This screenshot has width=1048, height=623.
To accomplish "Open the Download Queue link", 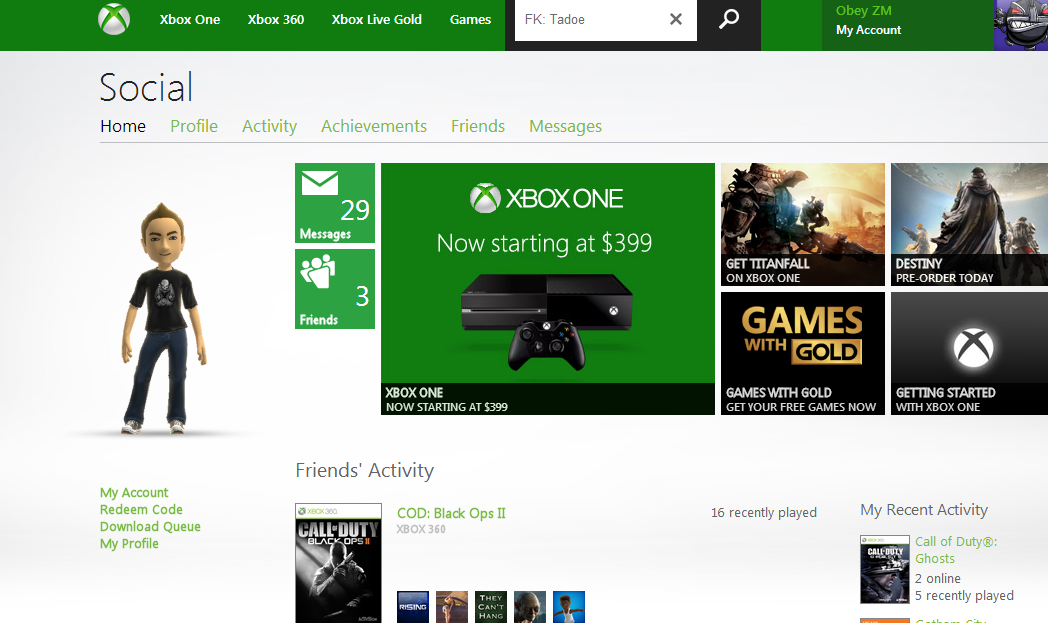I will [x=150, y=527].
